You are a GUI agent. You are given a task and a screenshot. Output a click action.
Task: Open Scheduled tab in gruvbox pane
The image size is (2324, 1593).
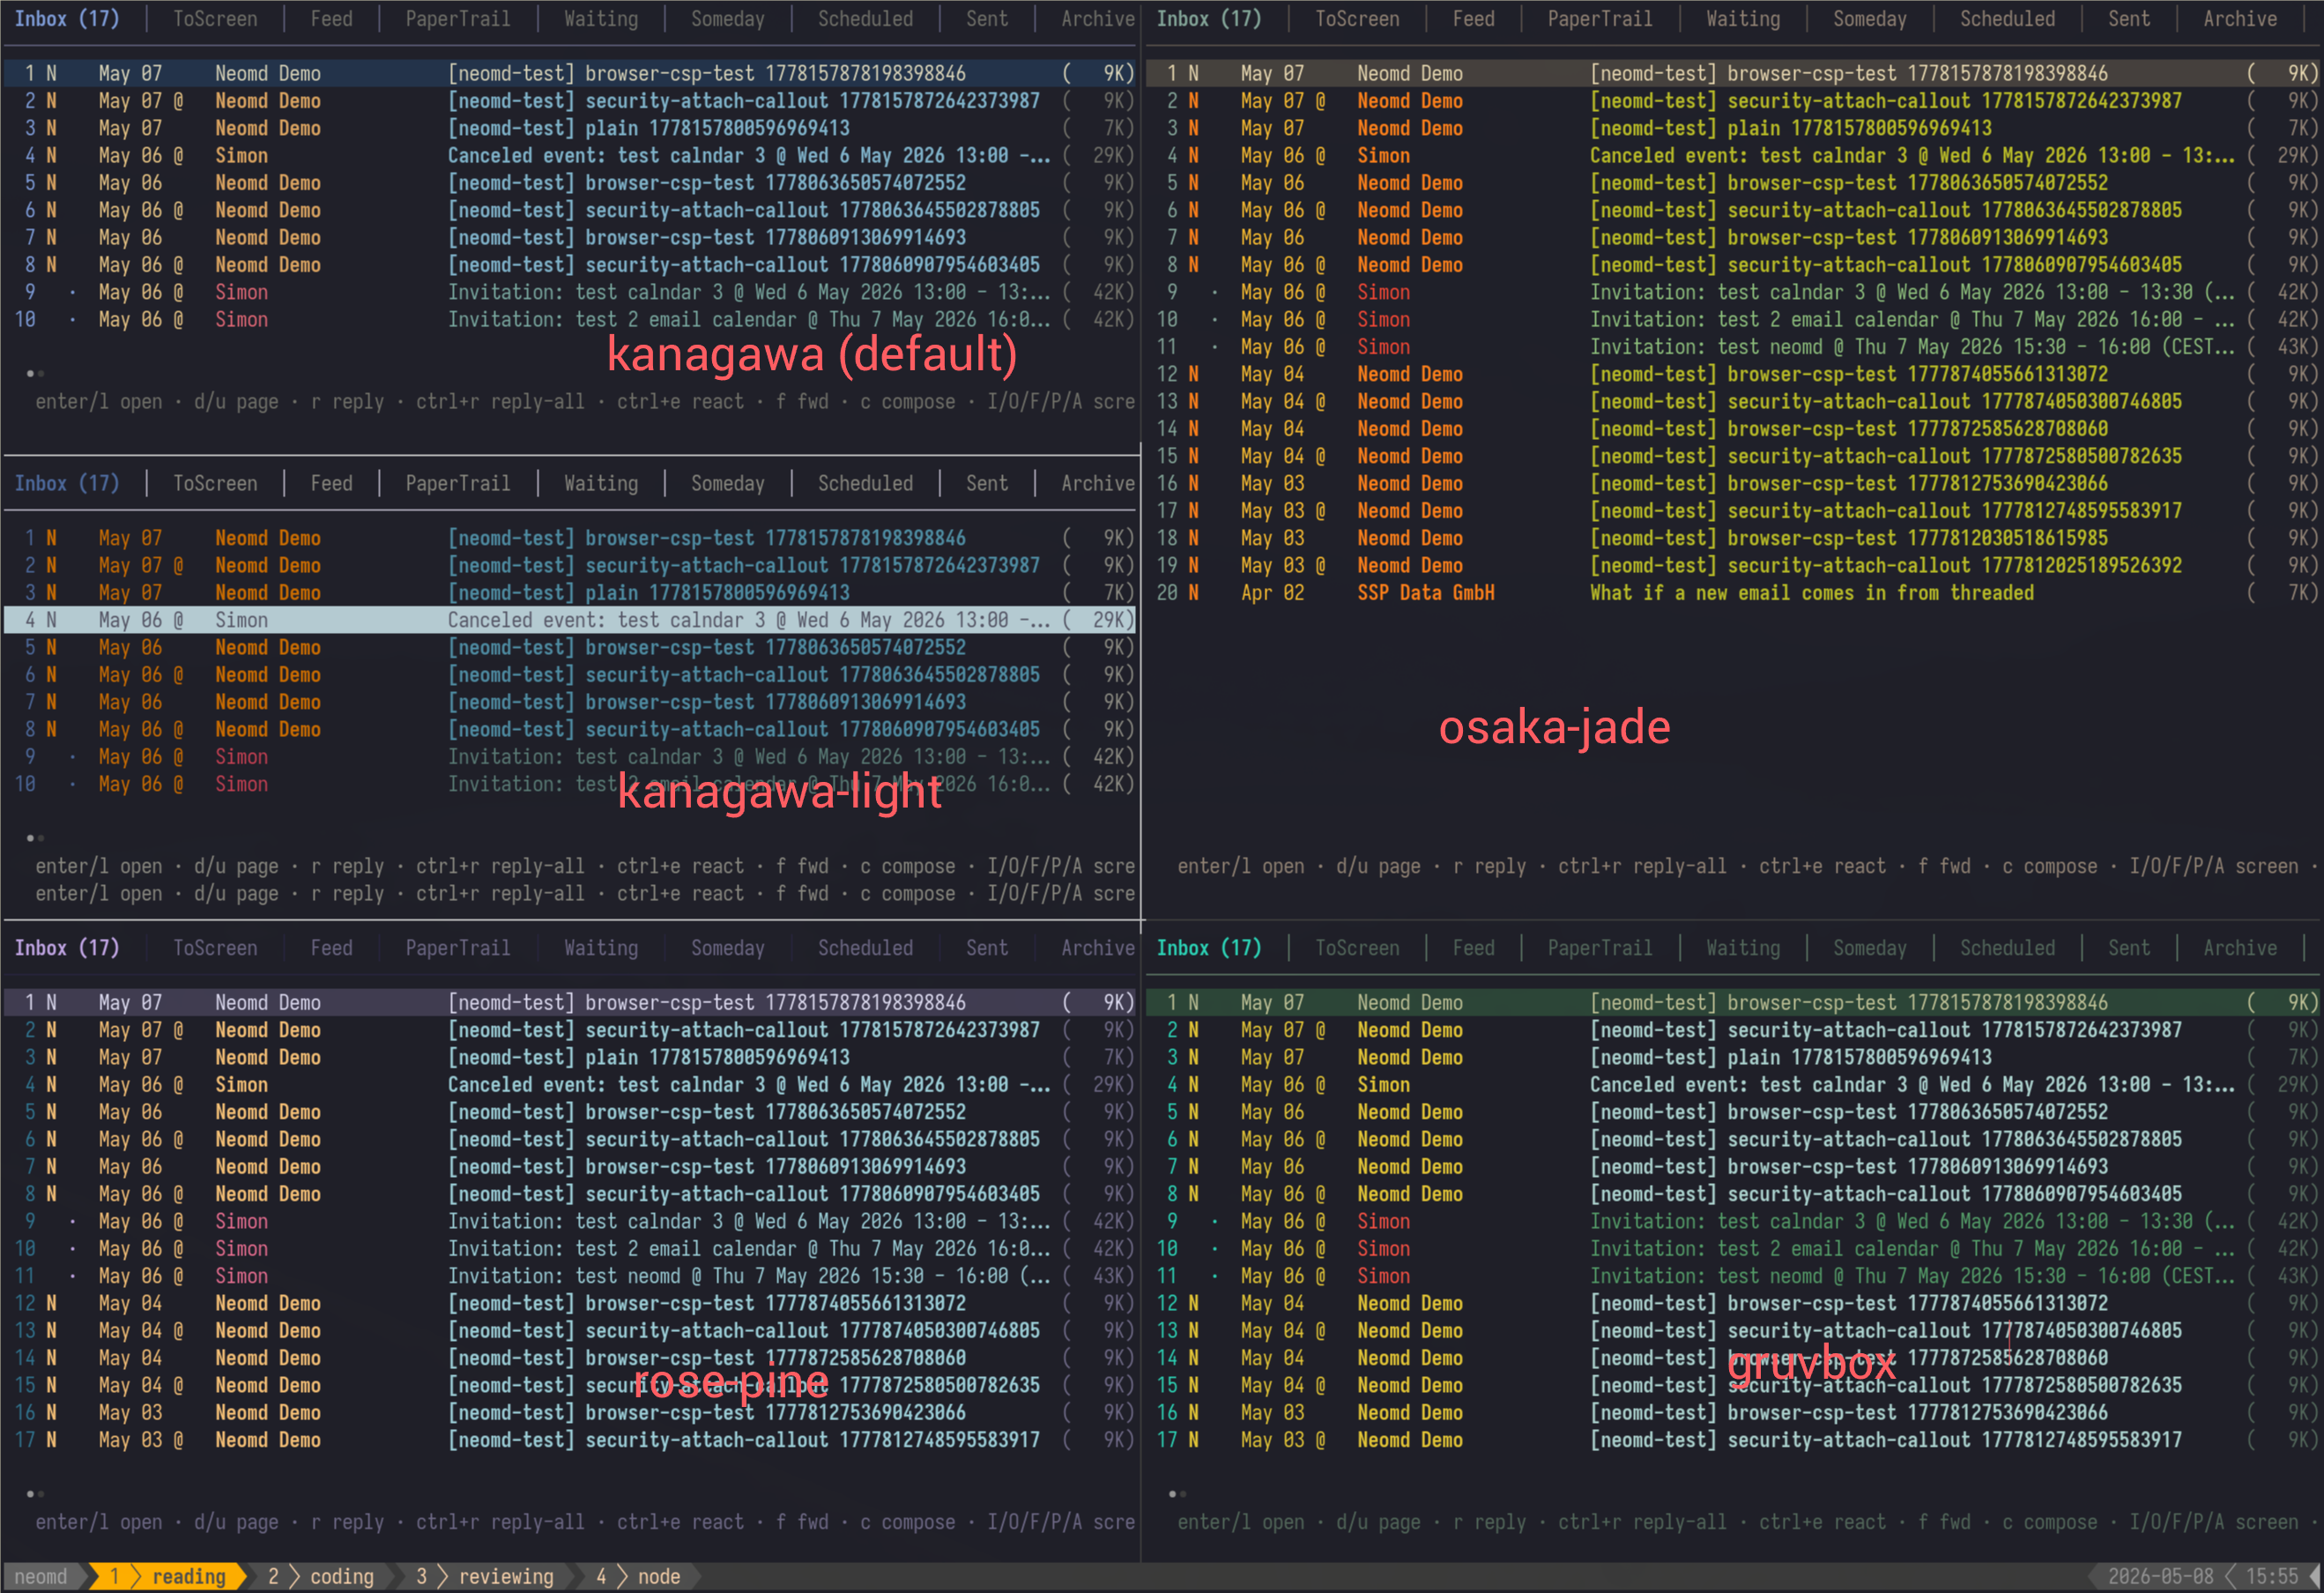point(2007,948)
